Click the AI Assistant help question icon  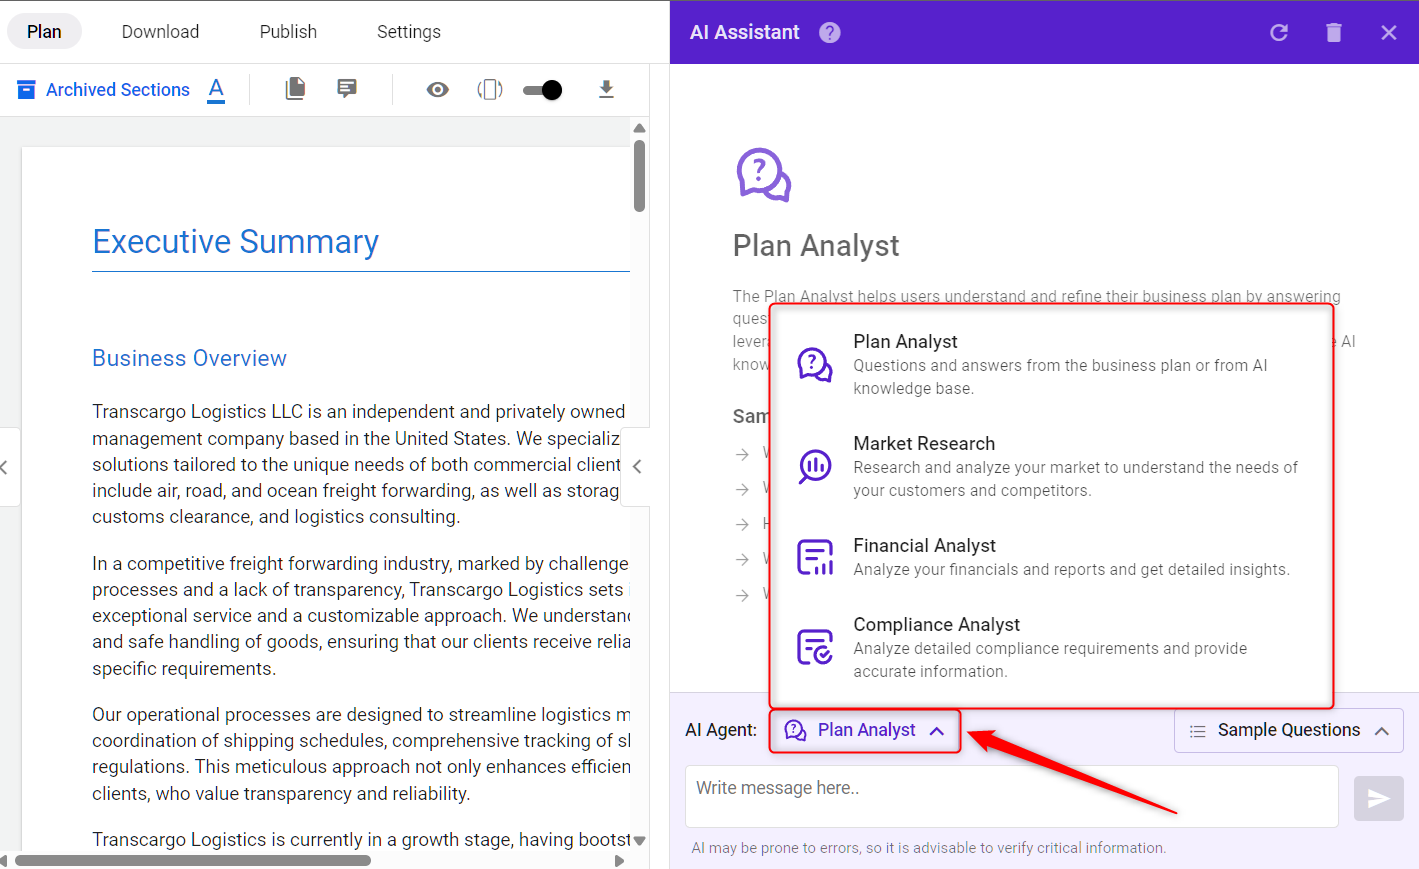[830, 33]
